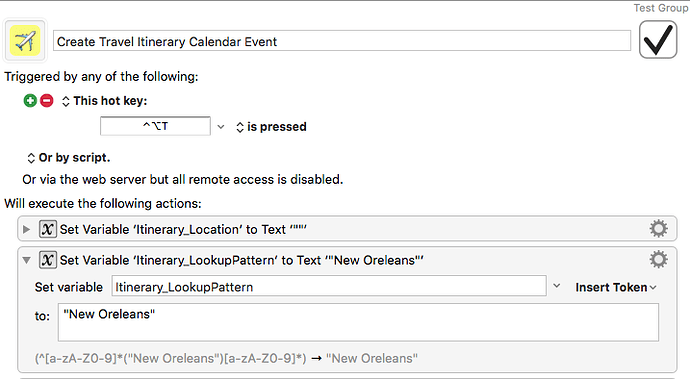Click the Itinerary_LookupPattern variable name field
The height and width of the screenshot is (379, 690).
click(329, 287)
